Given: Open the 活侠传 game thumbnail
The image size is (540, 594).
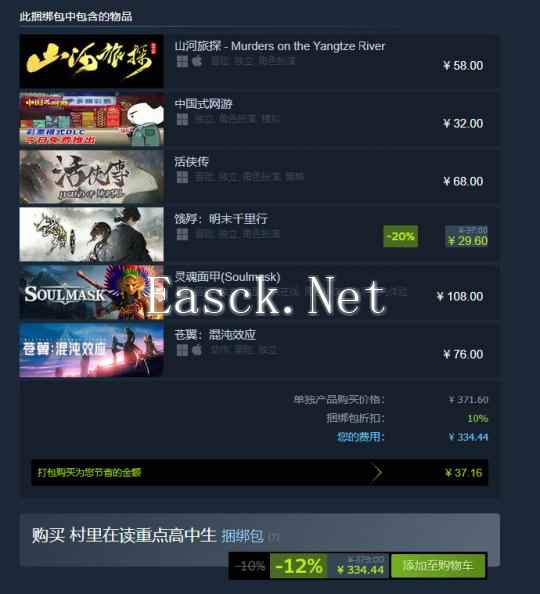Looking at the screenshot, I should click(x=91, y=177).
